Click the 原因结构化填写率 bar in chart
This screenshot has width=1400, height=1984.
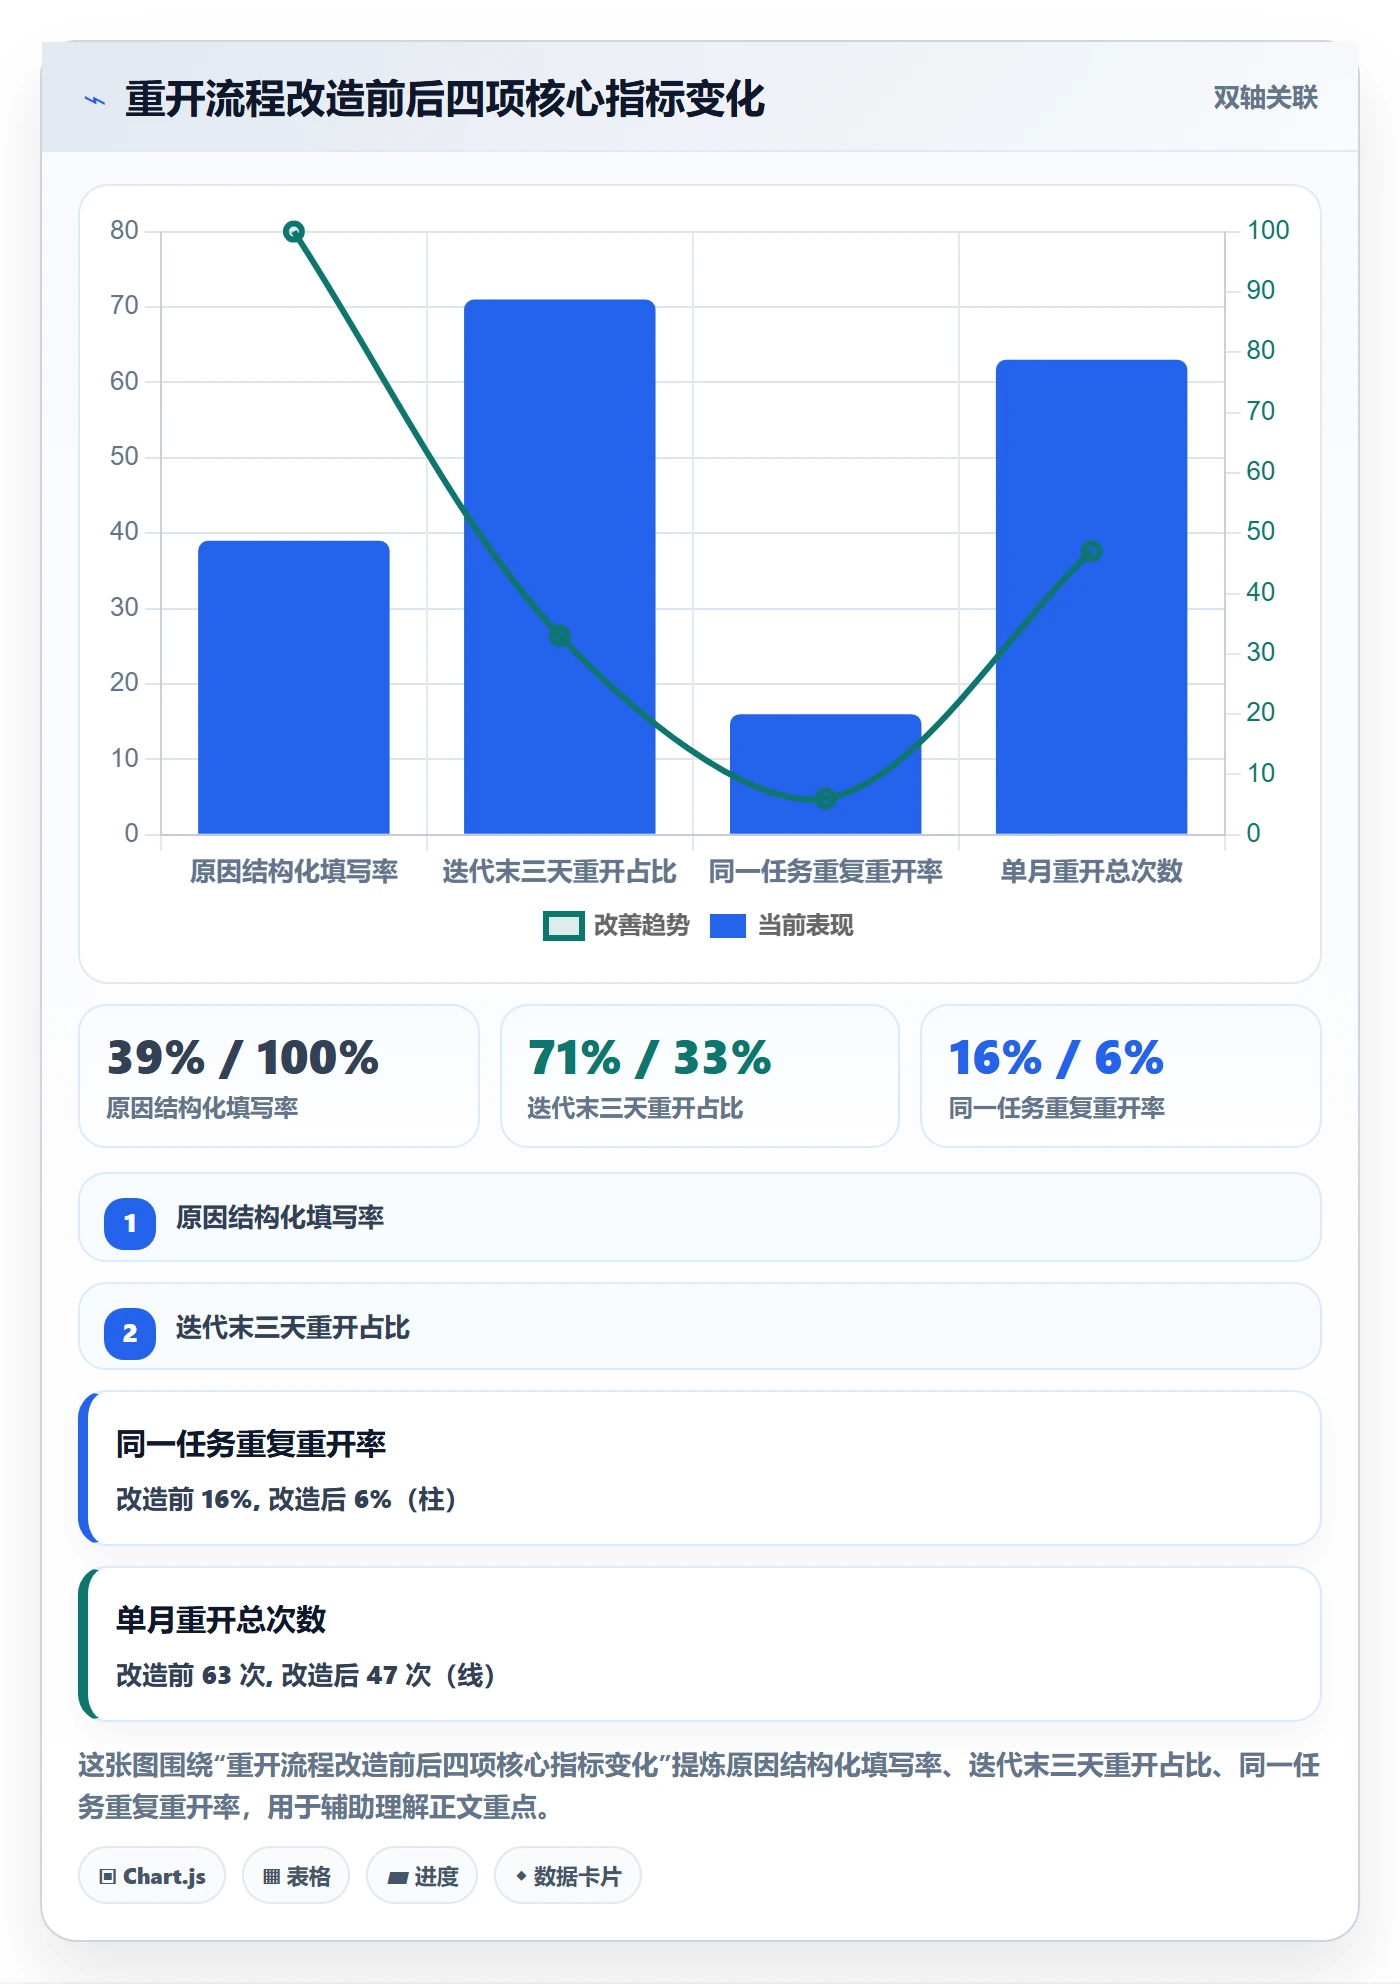tap(294, 688)
